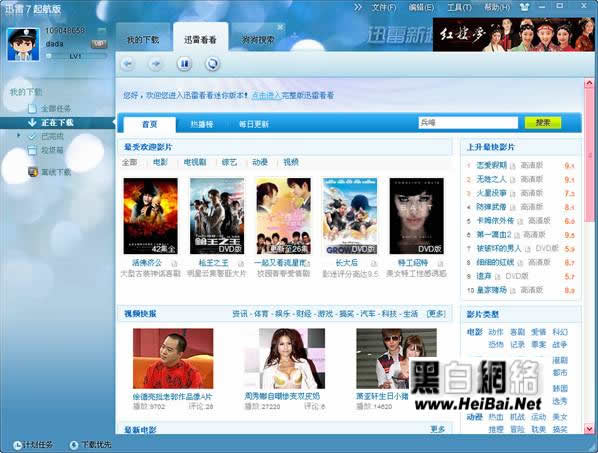Open 第一滴血2 in the ranking list
This screenshot has height=453, width=598.
(x=494, y=235)
